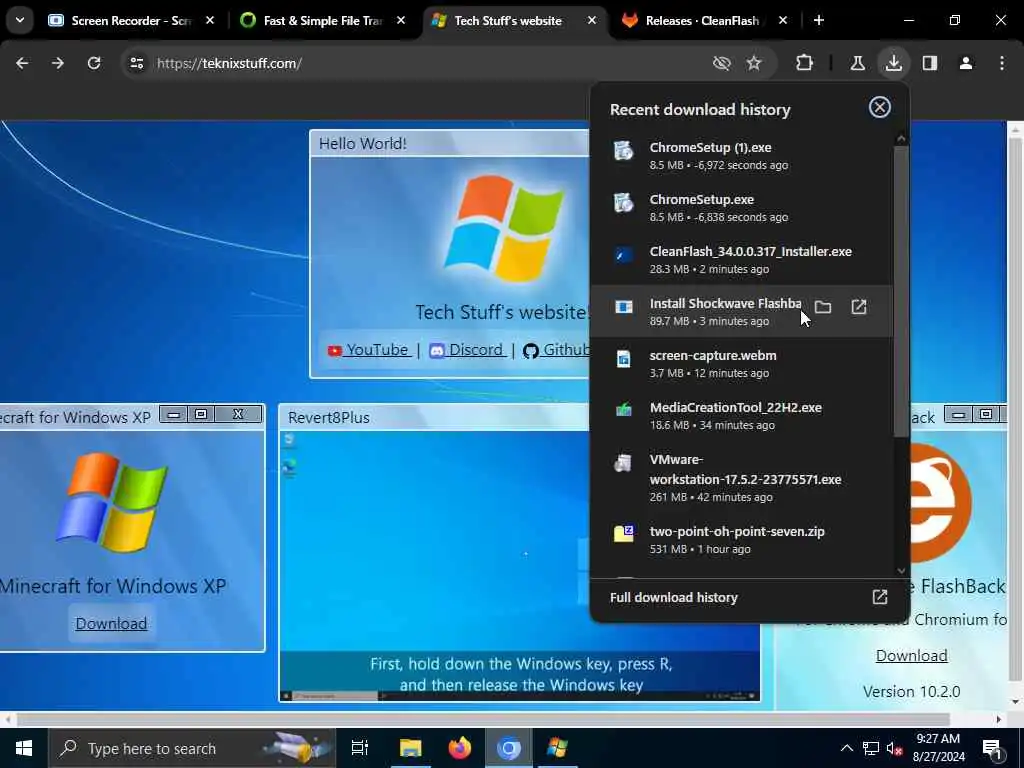Viewport: 1024px width, 768px height.
Task: Switch to Releases CleanFlash tab
Action: [702, 20]
